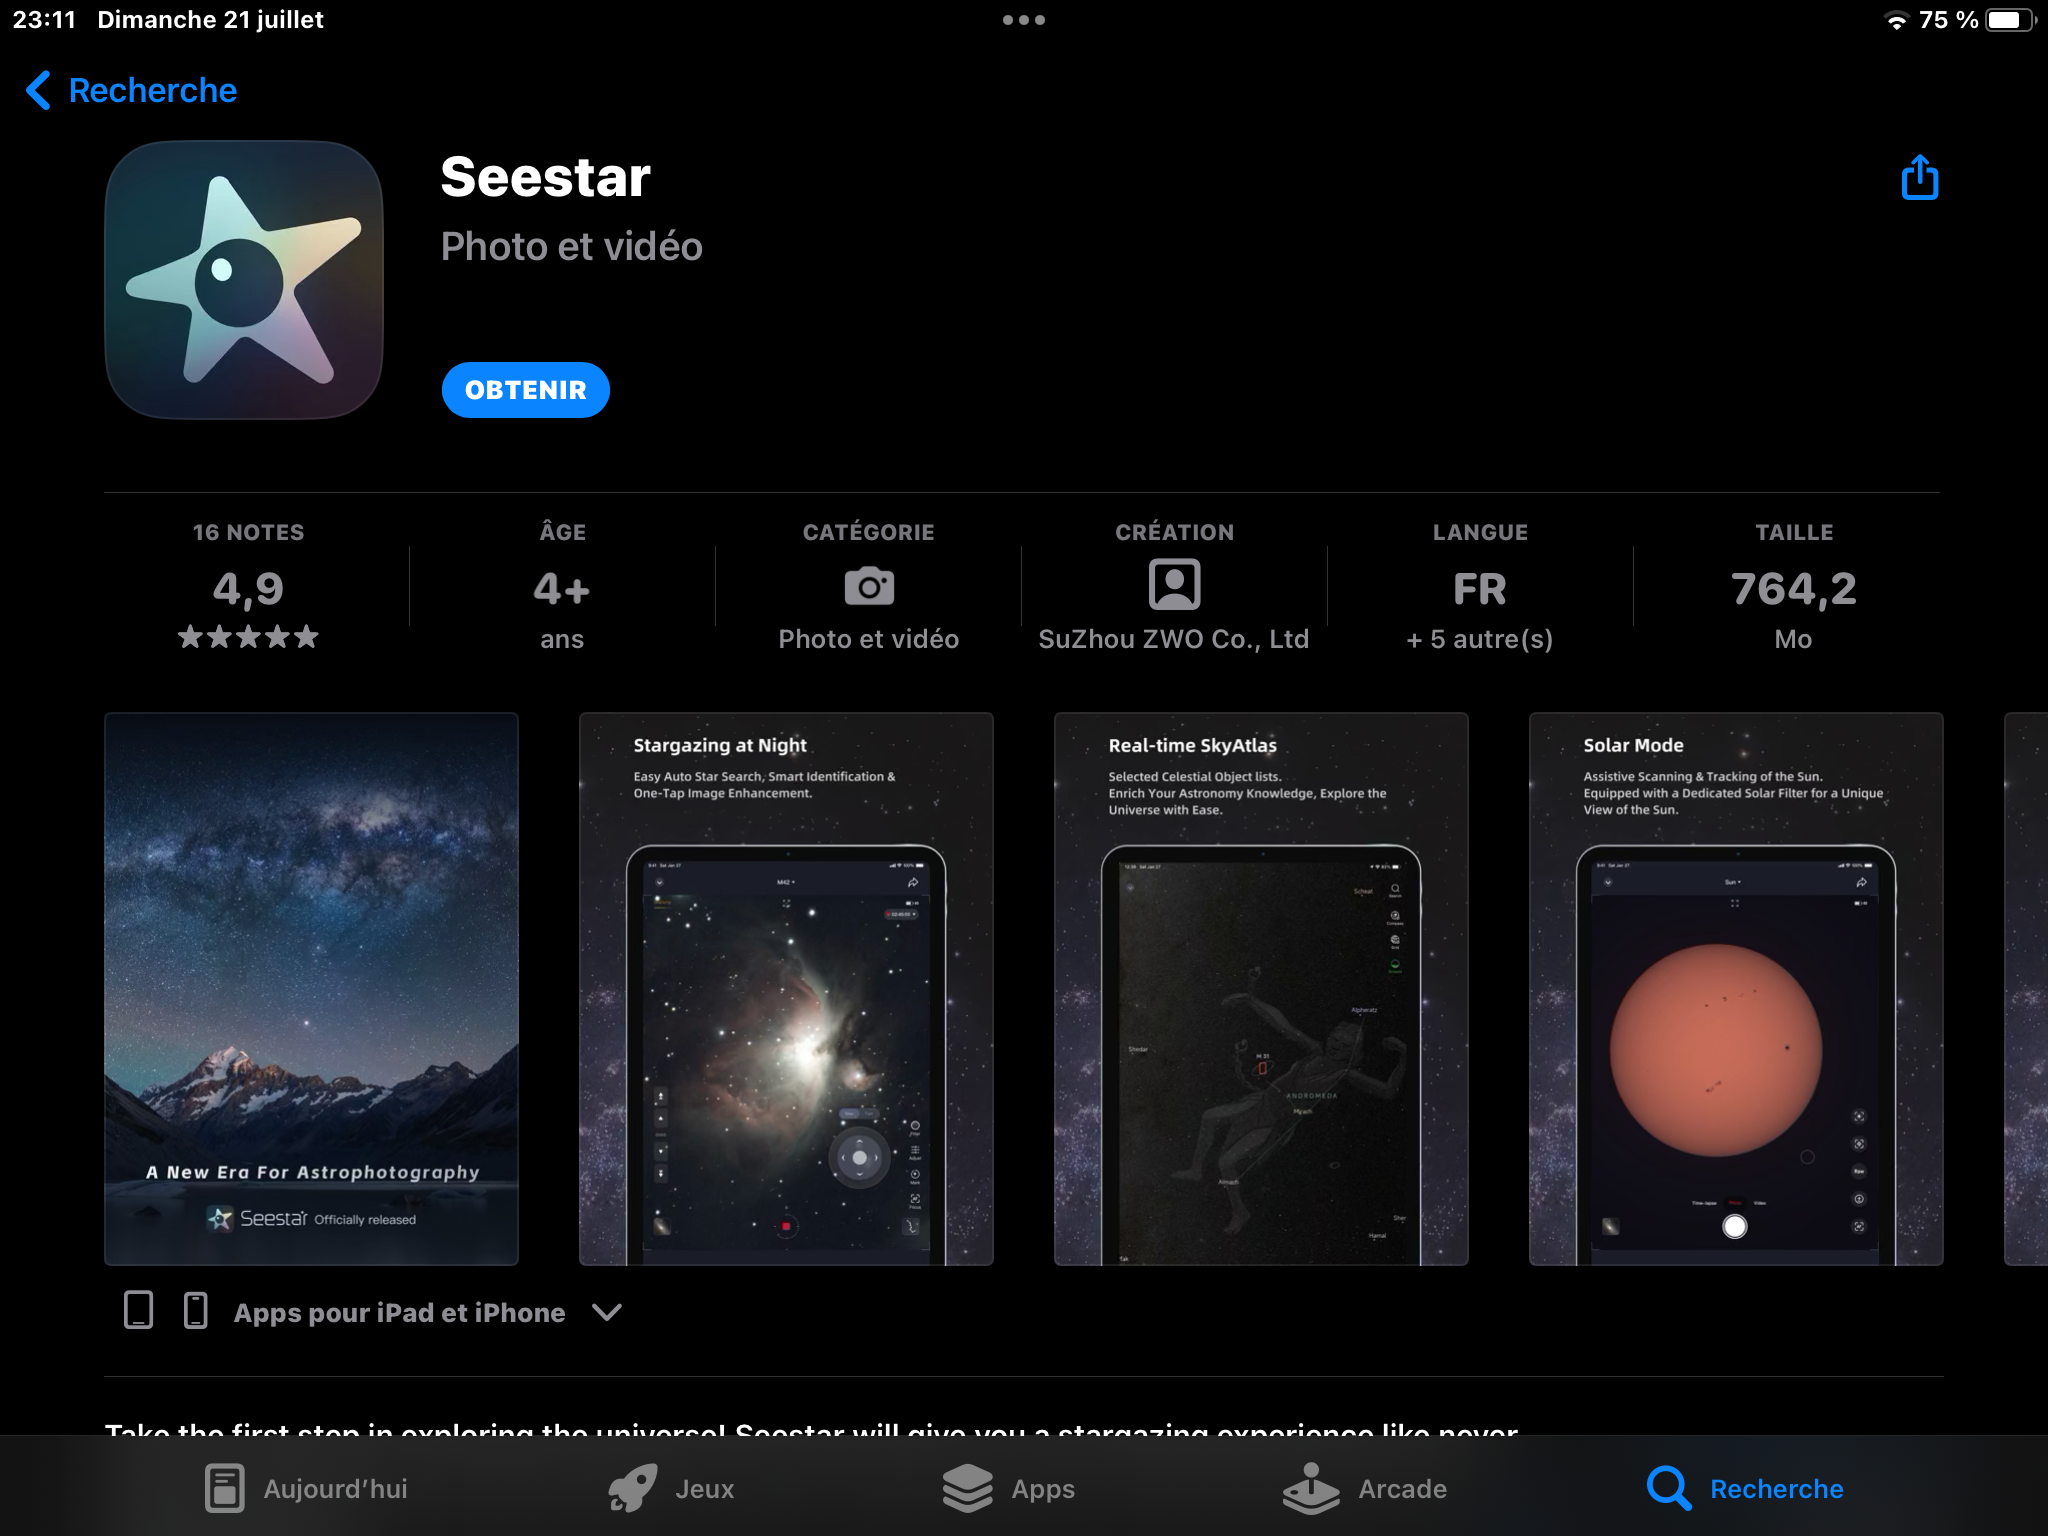The height and width of the screenshot is (1536, 2048).
Task: Go back to Recherche
Action: pos(131,90)
